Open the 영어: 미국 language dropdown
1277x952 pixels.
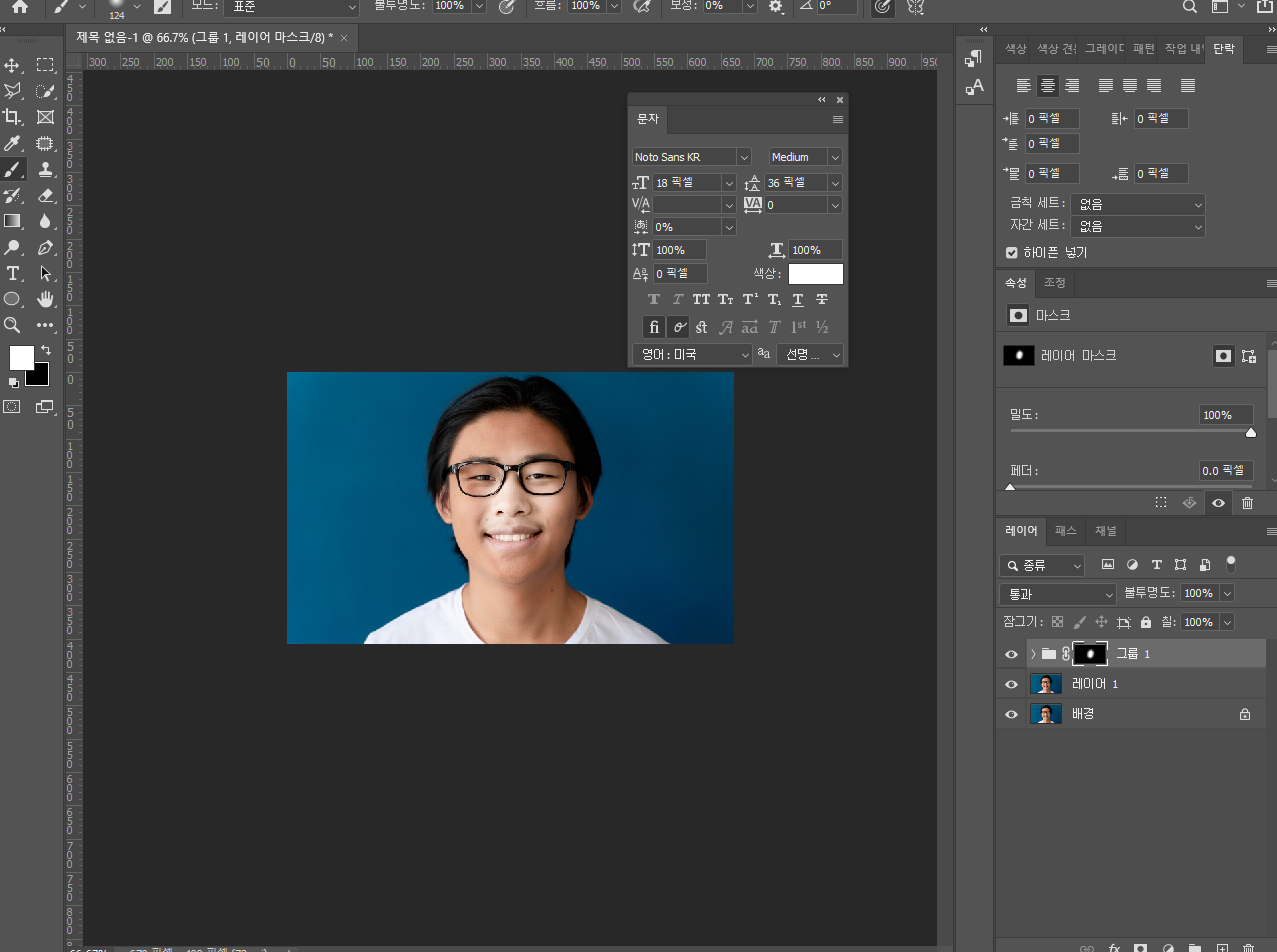tap(692, 354)
